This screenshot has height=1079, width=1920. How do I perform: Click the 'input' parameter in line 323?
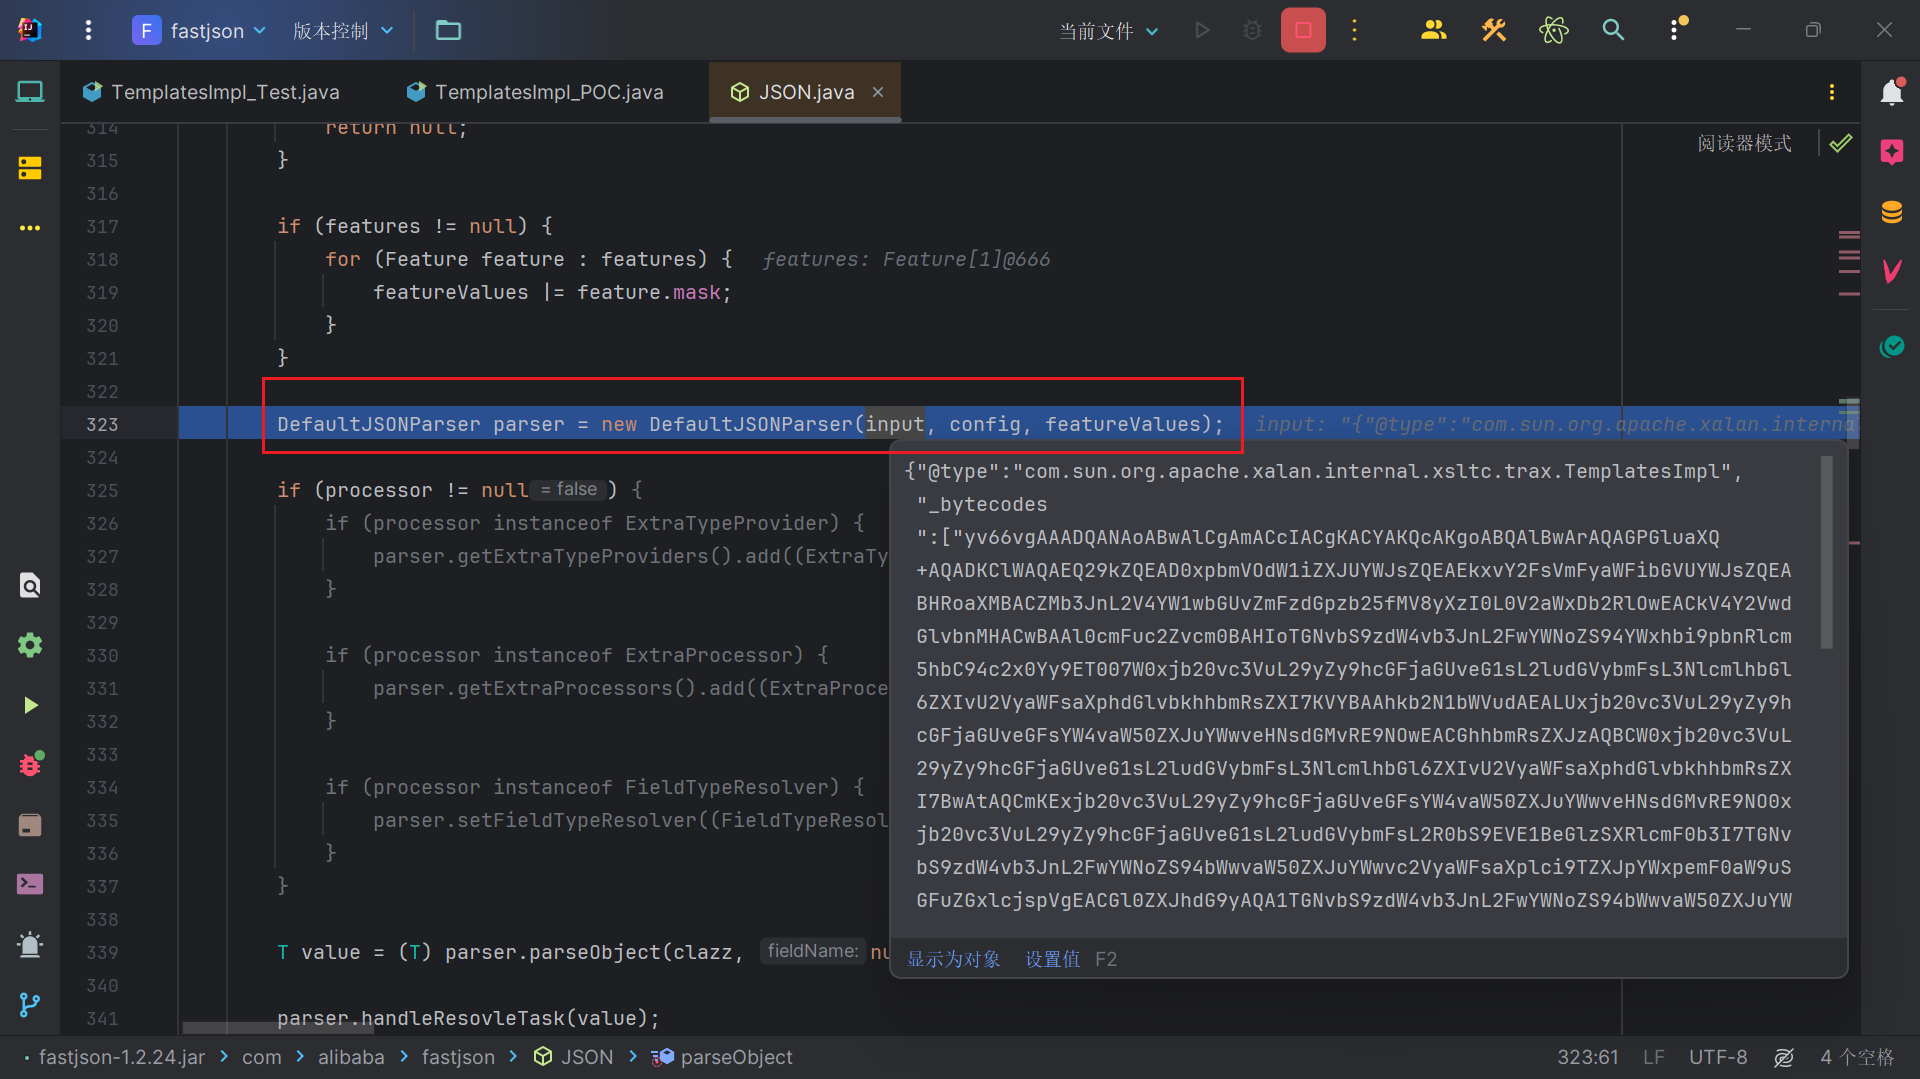click(x=894, y=424)
